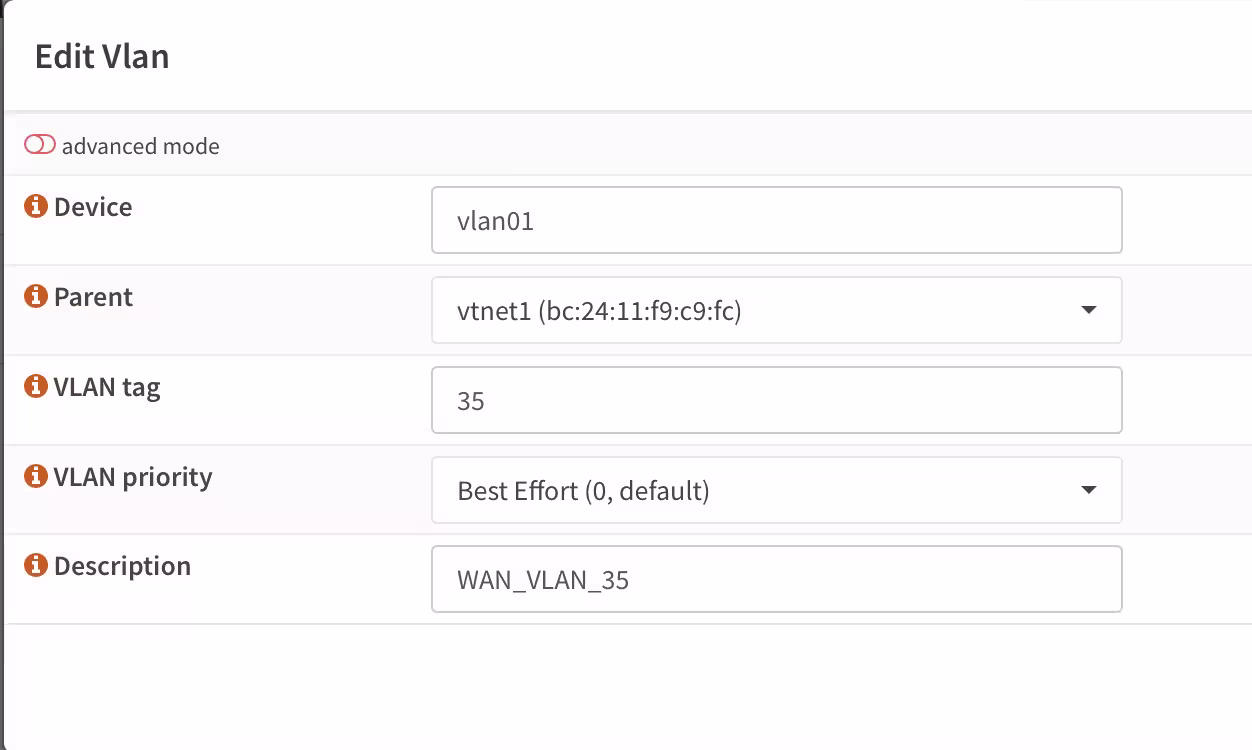Viewport: 1252px width, 750px height.
Task: Show help info for Parent field
Action: 36,297
